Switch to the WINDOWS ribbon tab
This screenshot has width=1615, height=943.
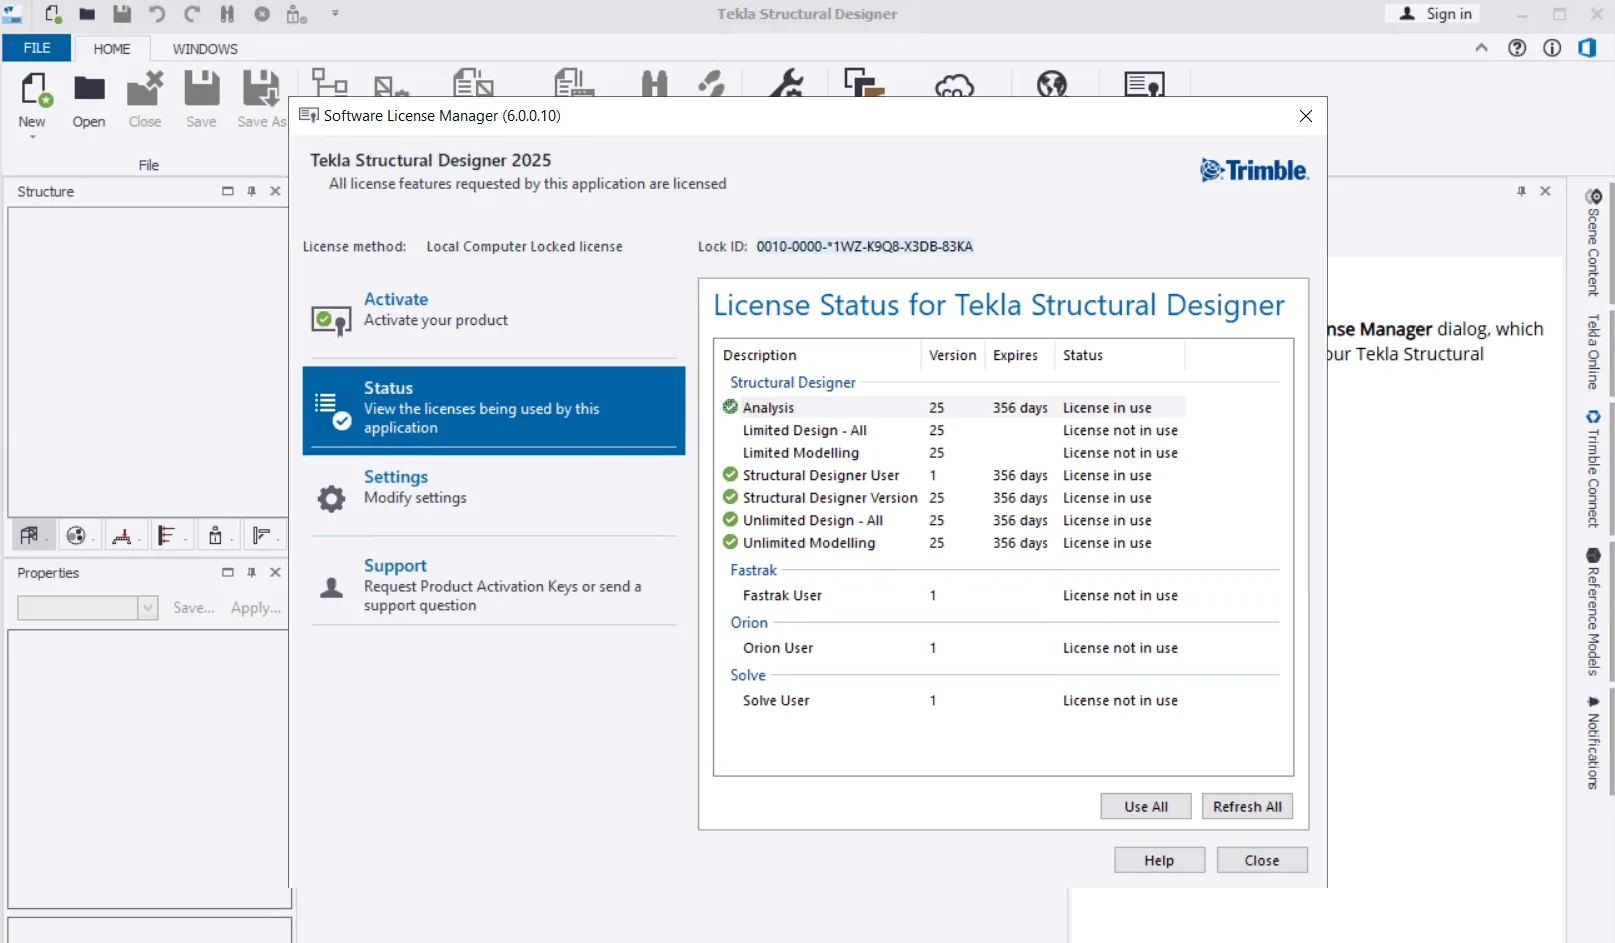(x=205, y=48)
